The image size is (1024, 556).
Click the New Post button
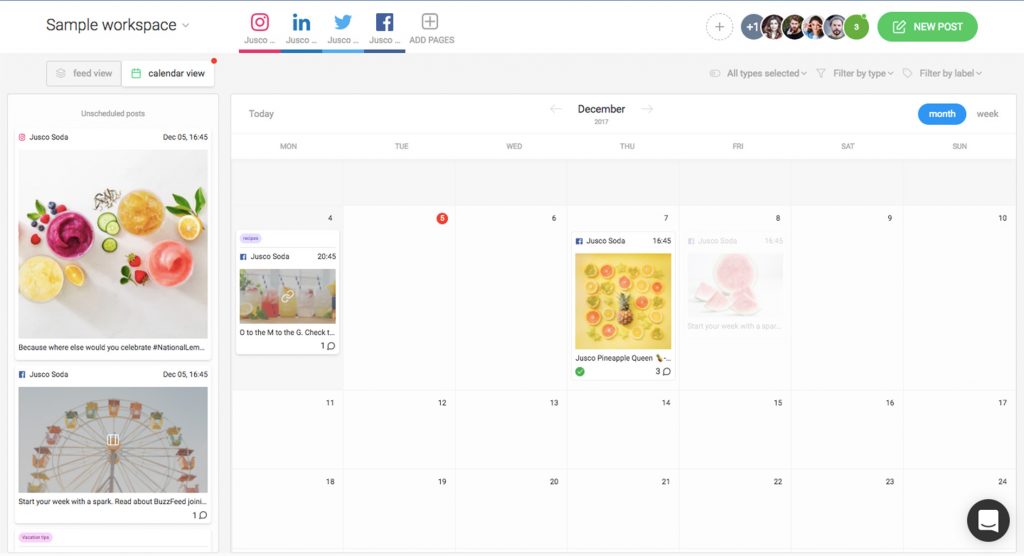[927, 27]
